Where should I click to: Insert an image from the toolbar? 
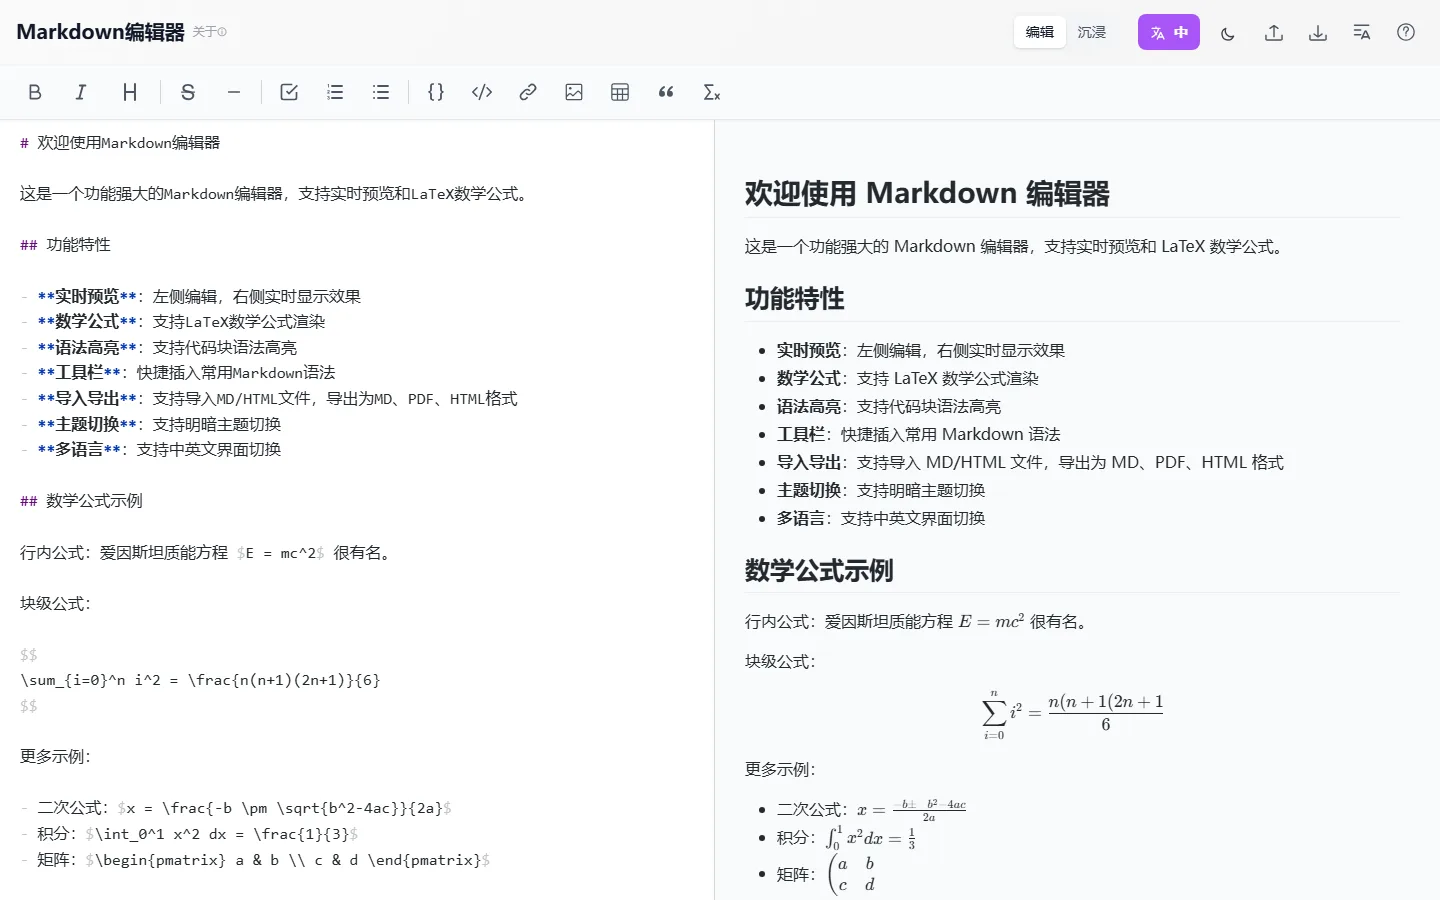coord(574,92)
